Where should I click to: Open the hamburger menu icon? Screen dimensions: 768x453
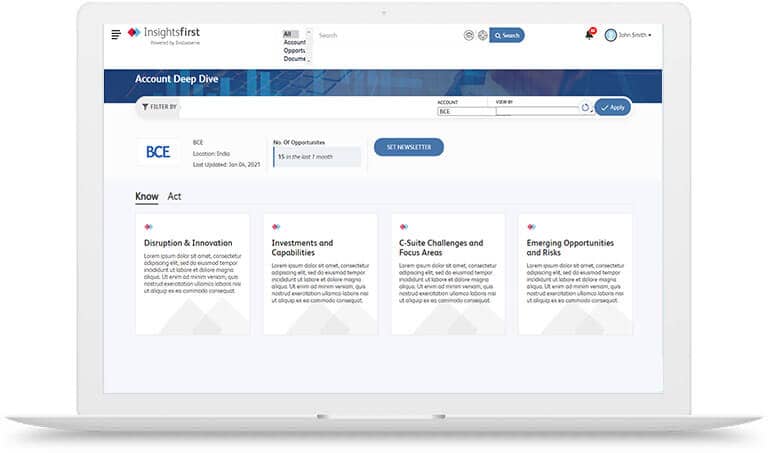[116, 34]
